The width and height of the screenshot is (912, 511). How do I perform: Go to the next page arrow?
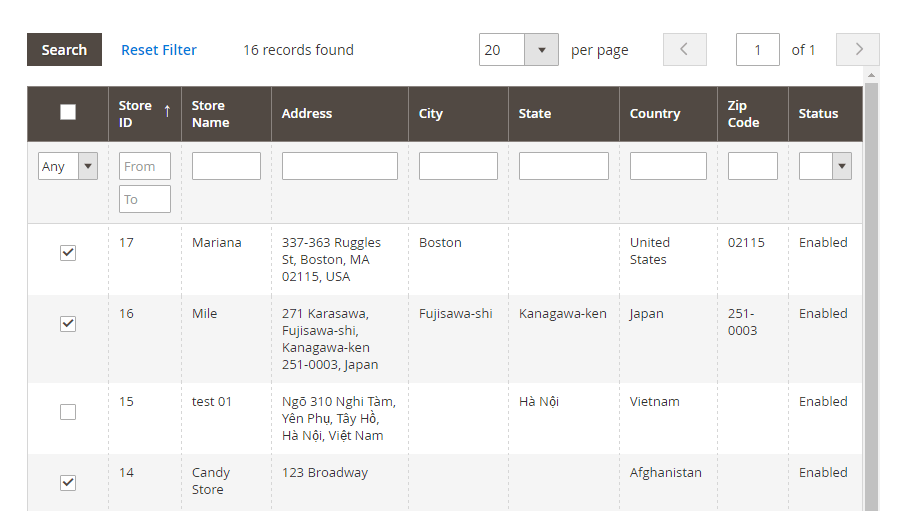tap(858, 50)
